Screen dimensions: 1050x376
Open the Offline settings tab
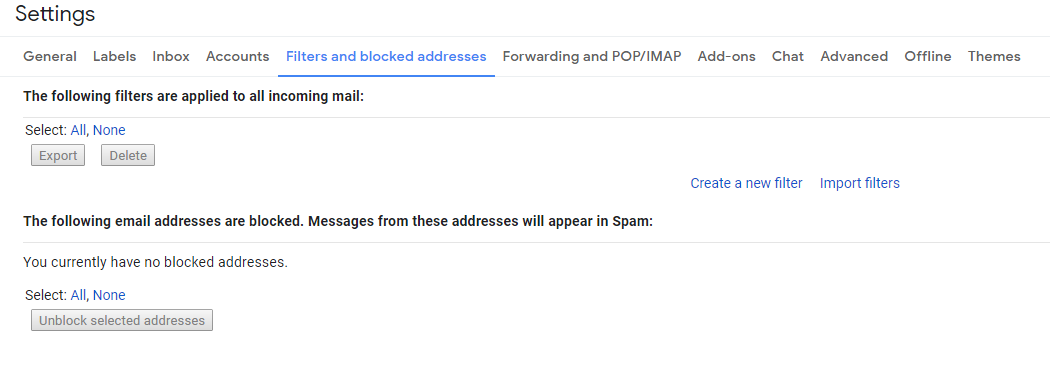[x=927, y=57]
